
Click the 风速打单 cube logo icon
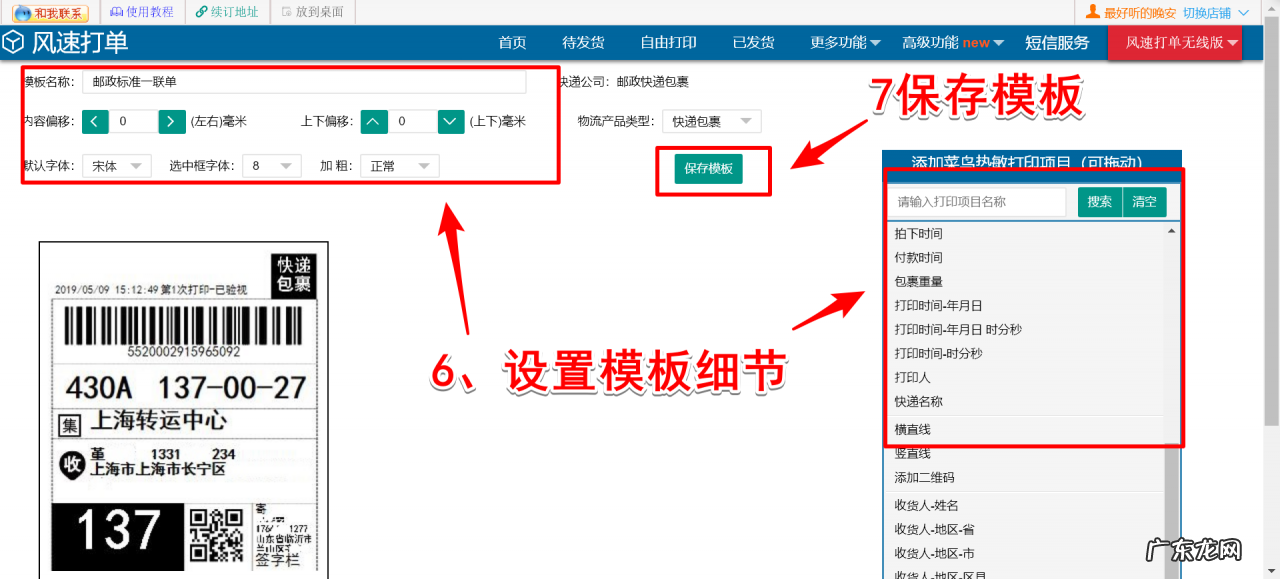(x=14, y=43)
